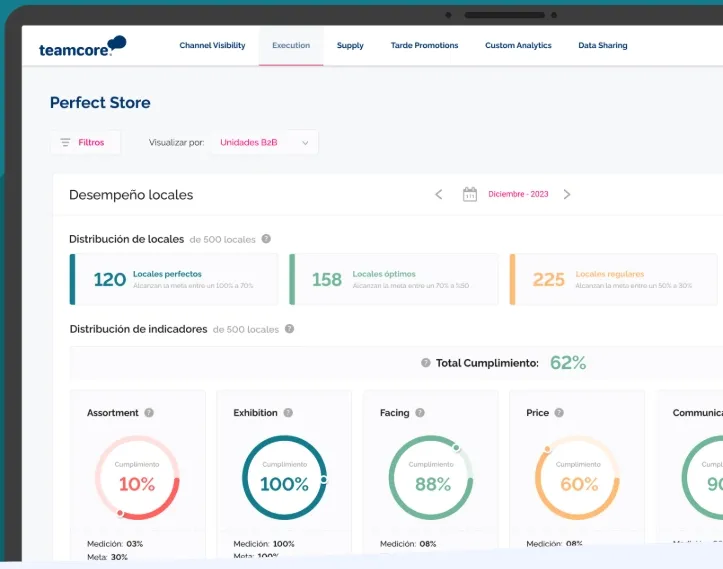Click help icon next to Distribución de locales
Viewport: 723px width, 569px height.
266,239
